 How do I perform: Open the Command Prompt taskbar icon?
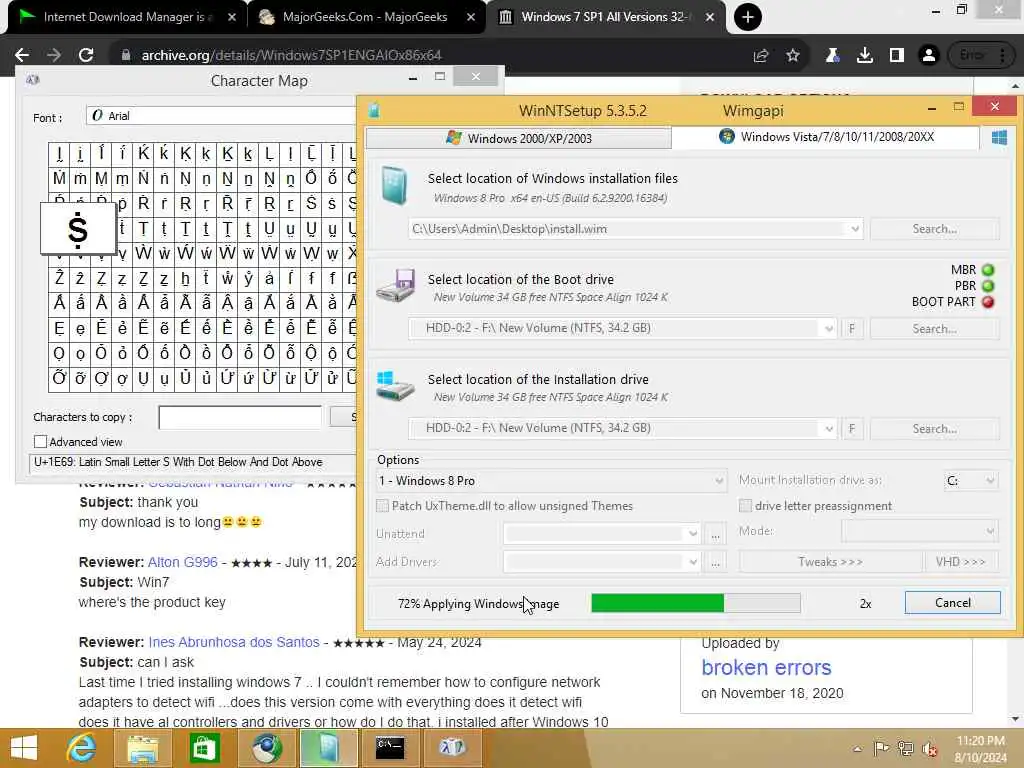390,748
